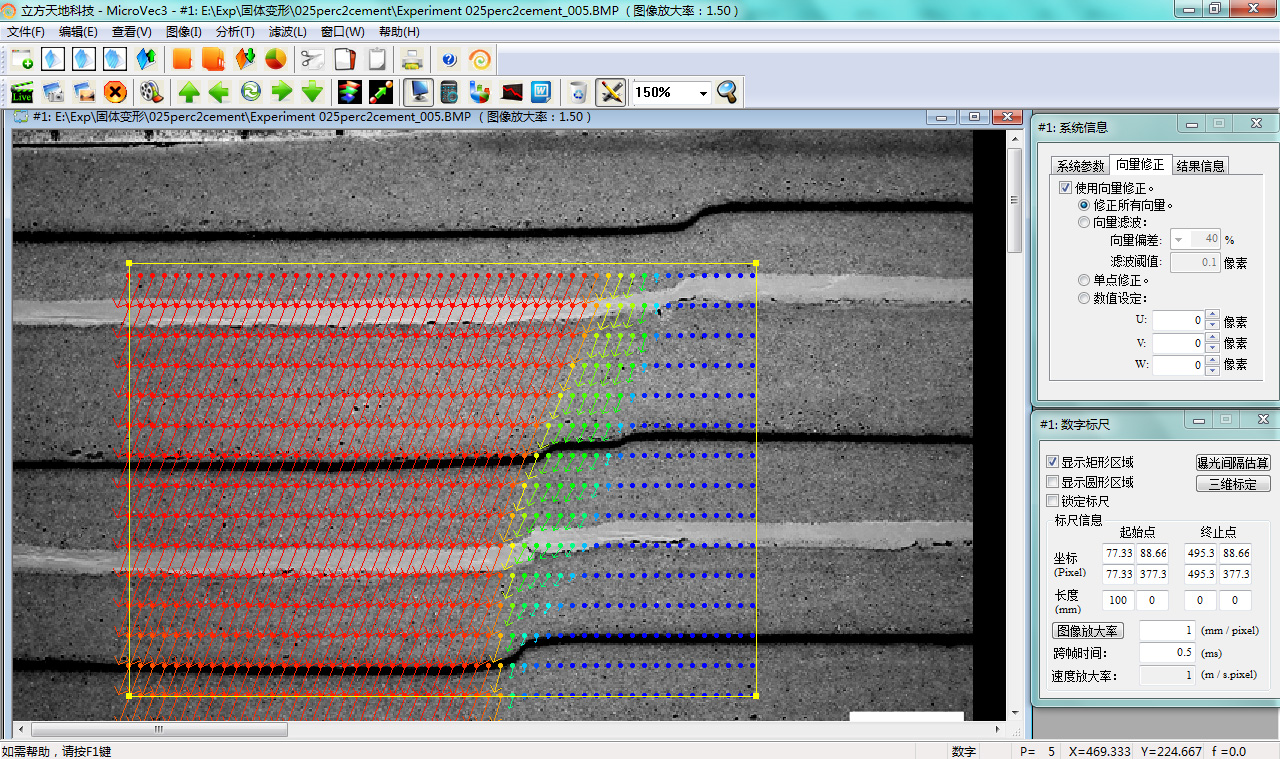1280x759 pixels.
Task: Increase V value with up stepper
Action: [x=1212, y=338]
